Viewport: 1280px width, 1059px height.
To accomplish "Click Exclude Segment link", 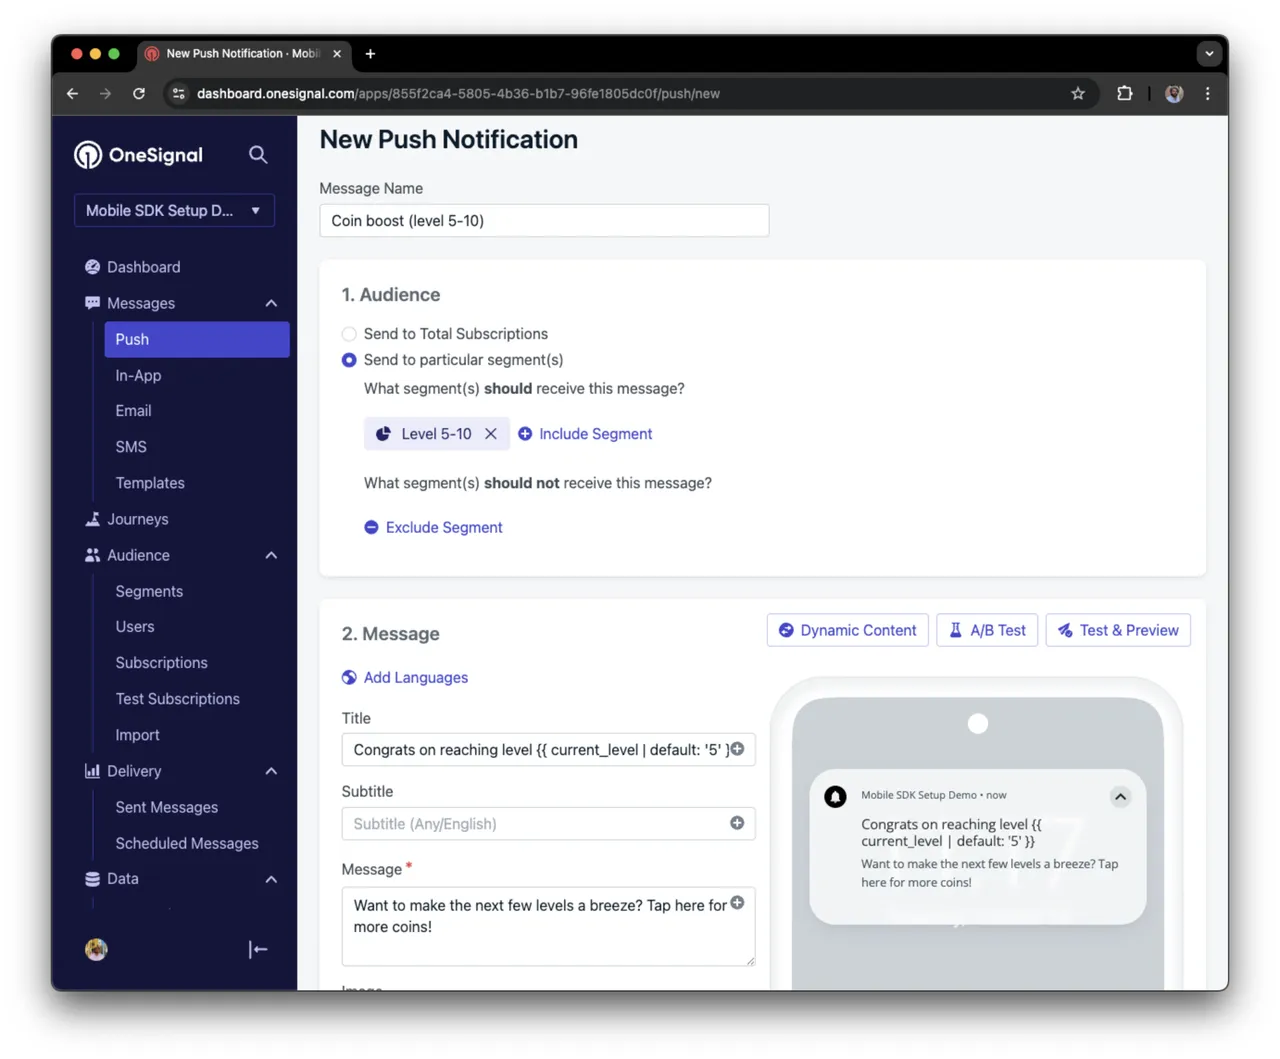I will click(x=444, y=527).
